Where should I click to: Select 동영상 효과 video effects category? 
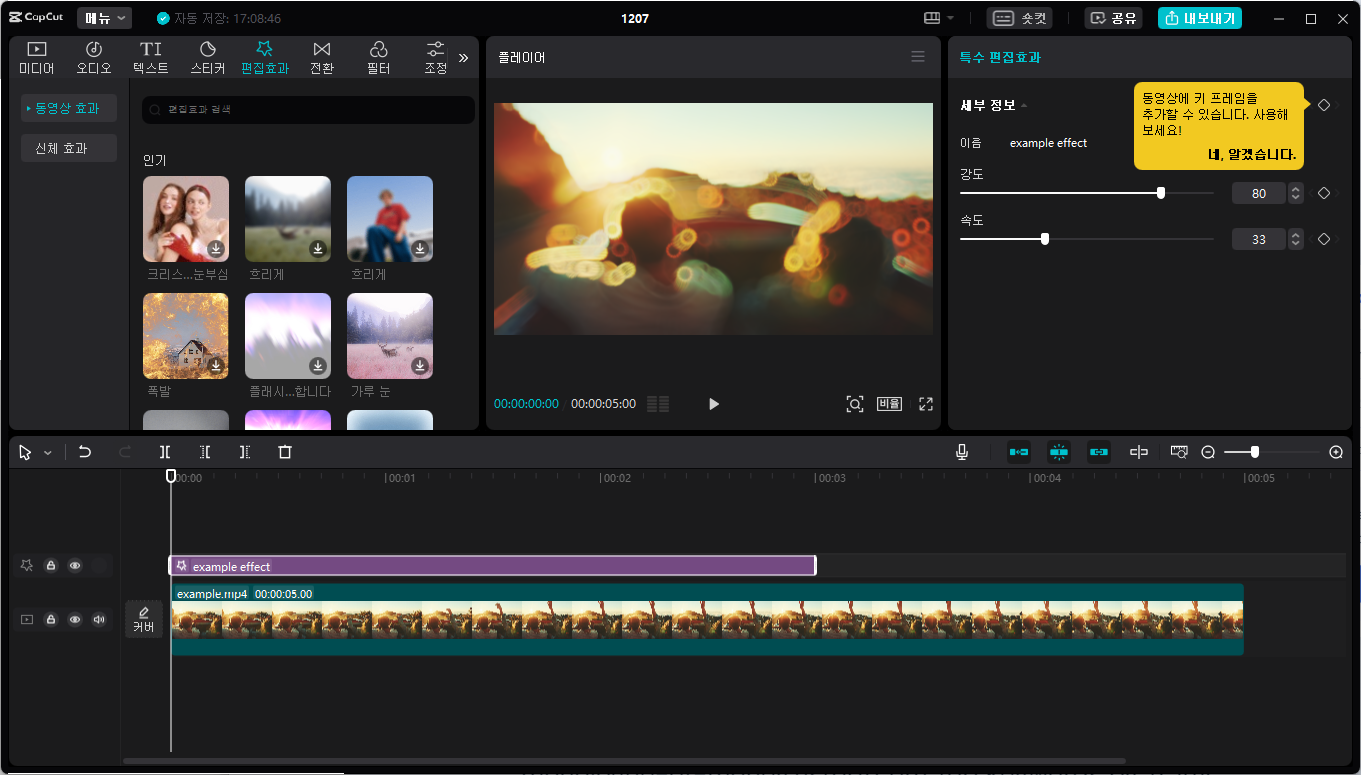tap(69, 108)
